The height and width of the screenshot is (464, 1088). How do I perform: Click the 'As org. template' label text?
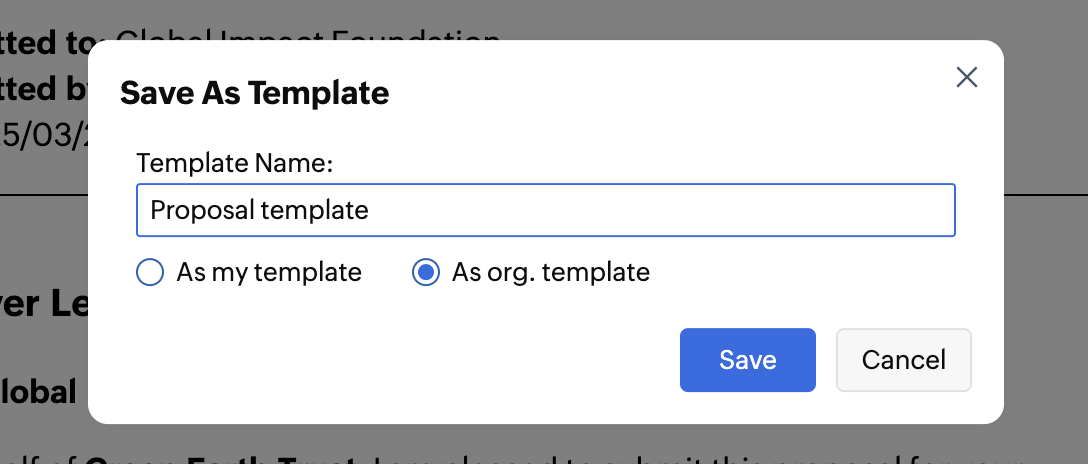550,272
